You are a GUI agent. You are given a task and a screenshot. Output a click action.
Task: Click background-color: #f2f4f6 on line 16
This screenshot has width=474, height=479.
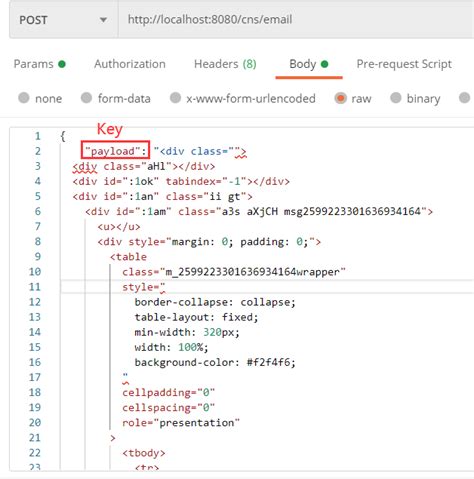tap(215, 362)
